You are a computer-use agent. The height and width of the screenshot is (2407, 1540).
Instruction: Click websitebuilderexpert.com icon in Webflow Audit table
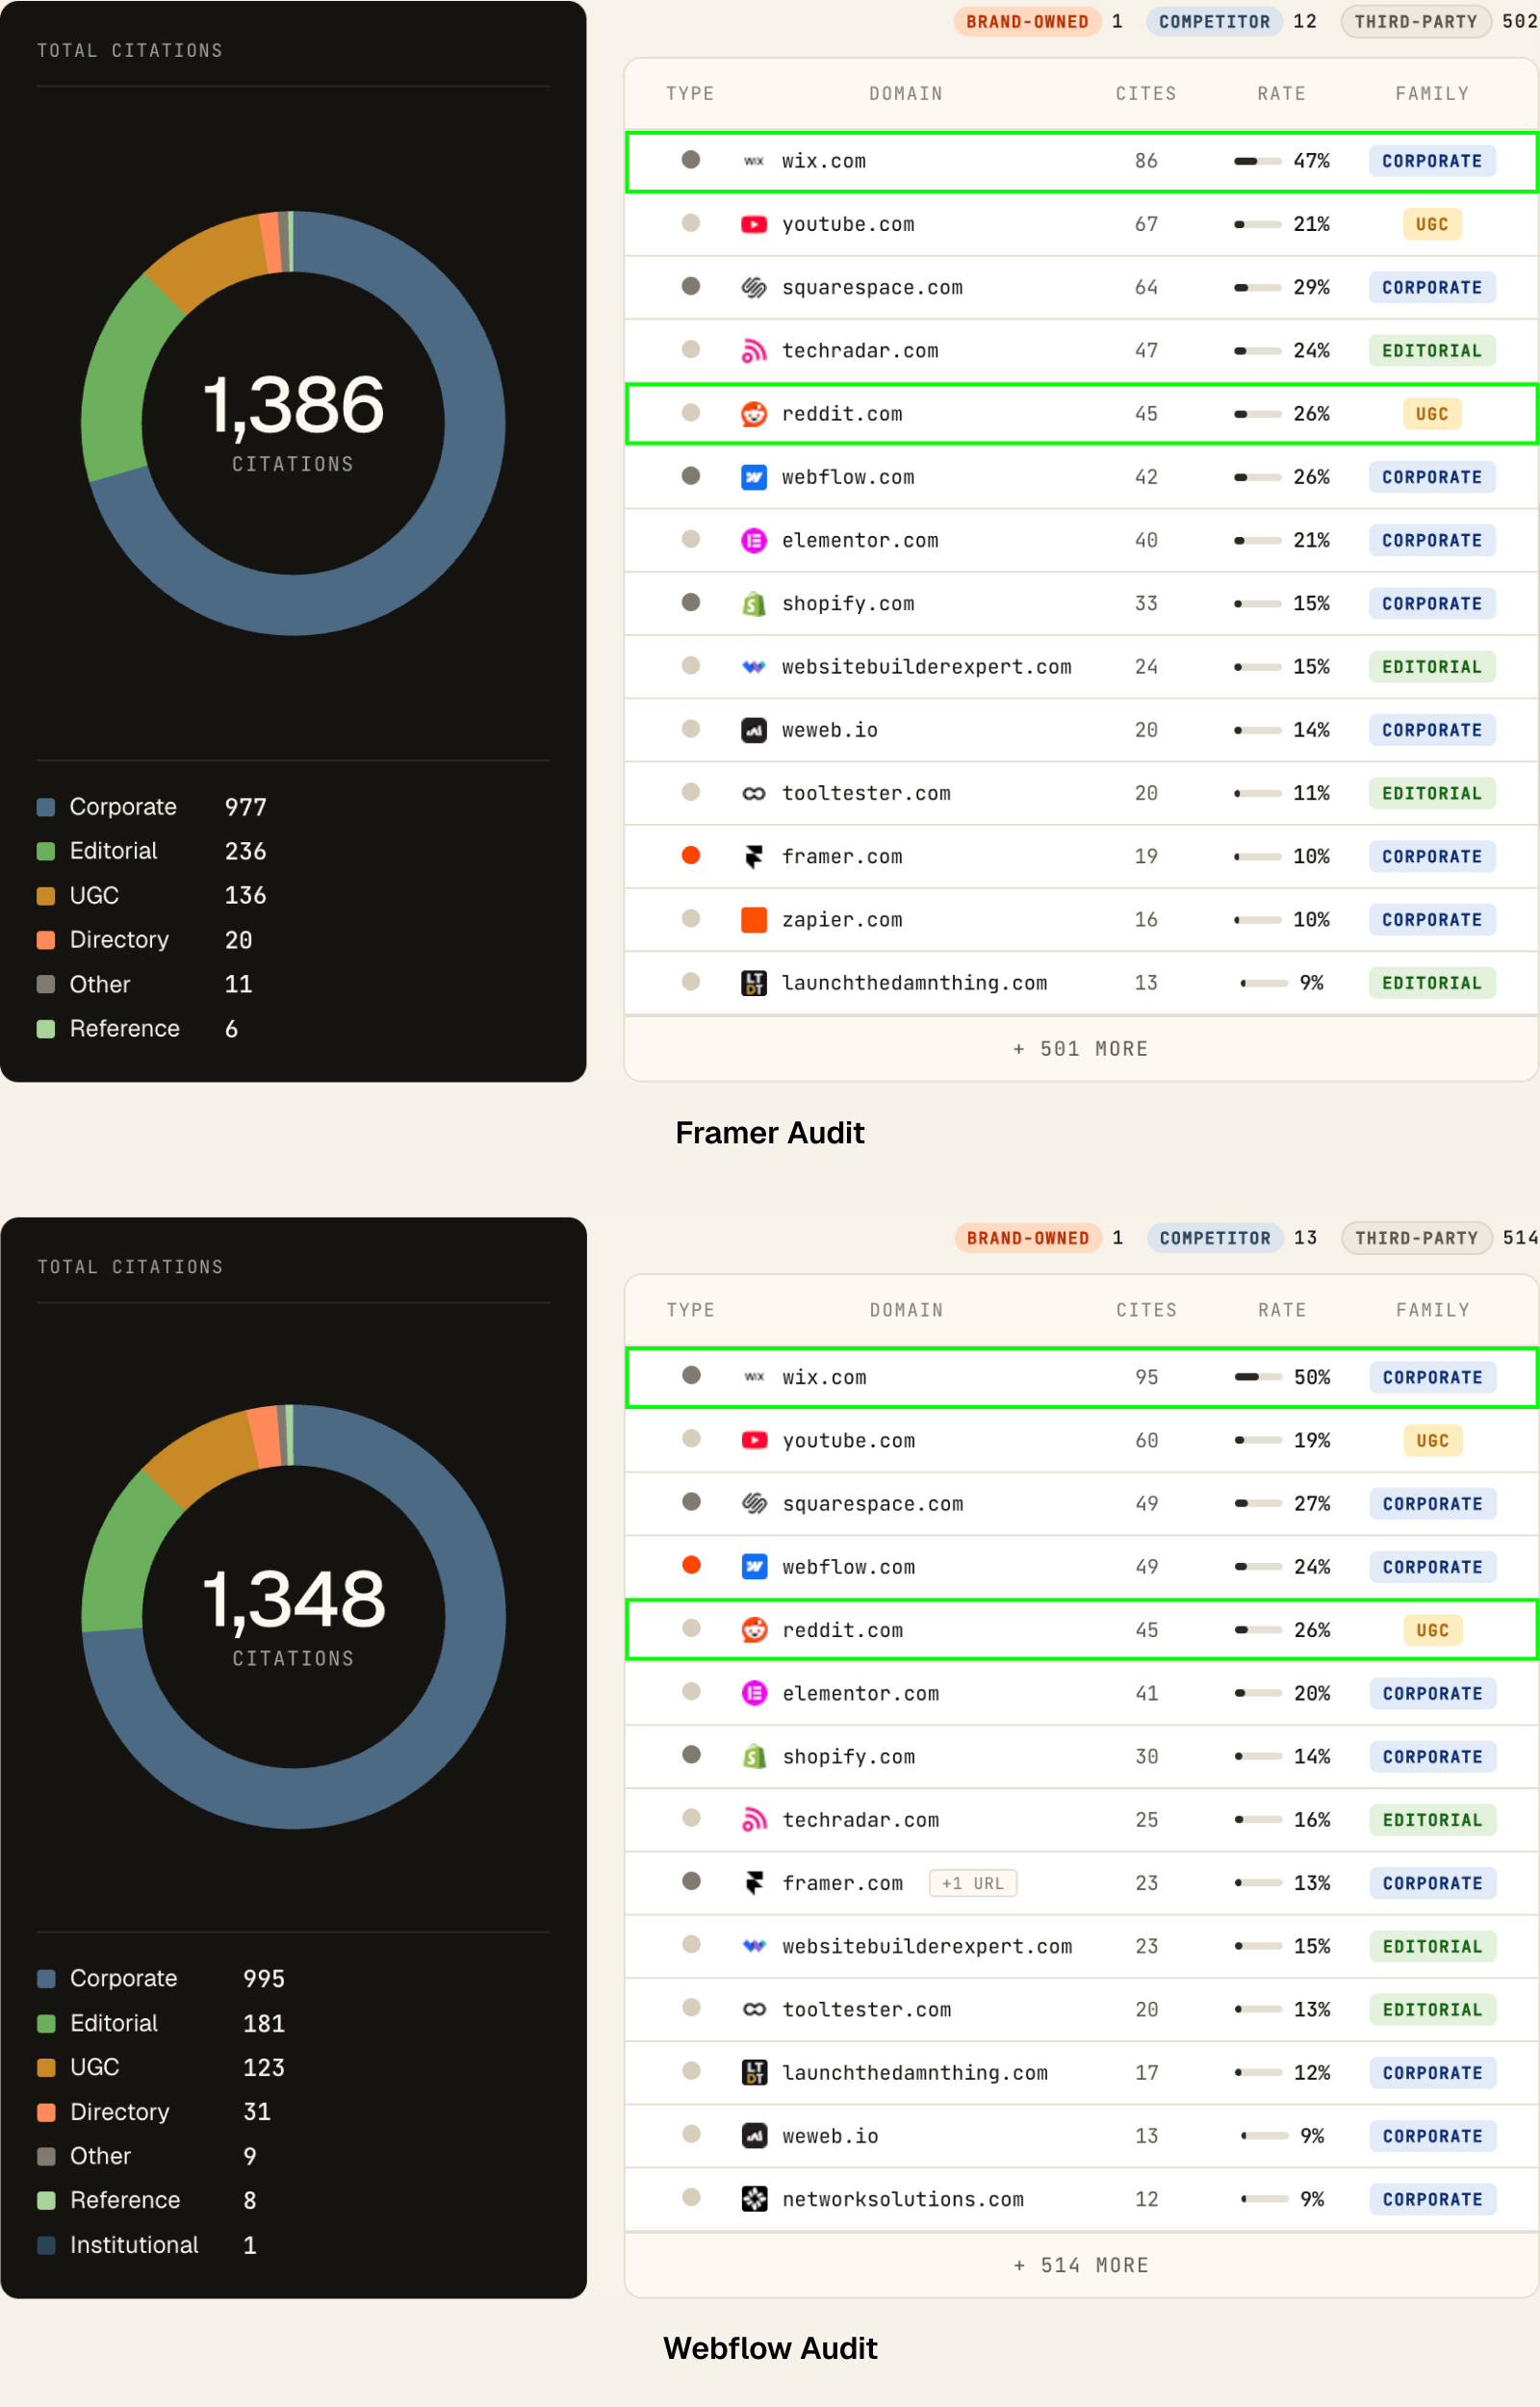[755, 1946]
